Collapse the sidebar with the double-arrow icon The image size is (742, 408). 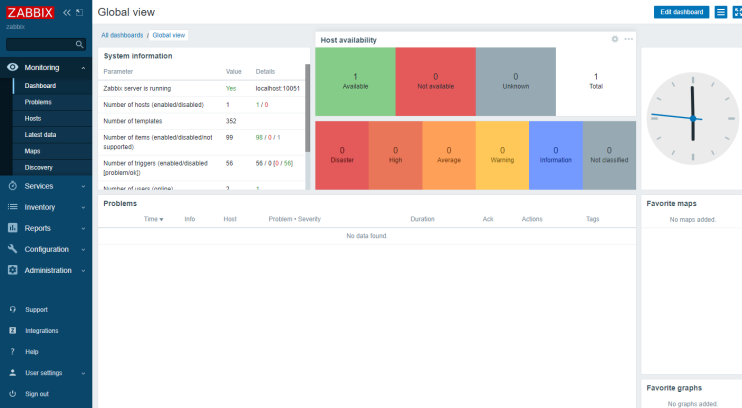(67, 13)
